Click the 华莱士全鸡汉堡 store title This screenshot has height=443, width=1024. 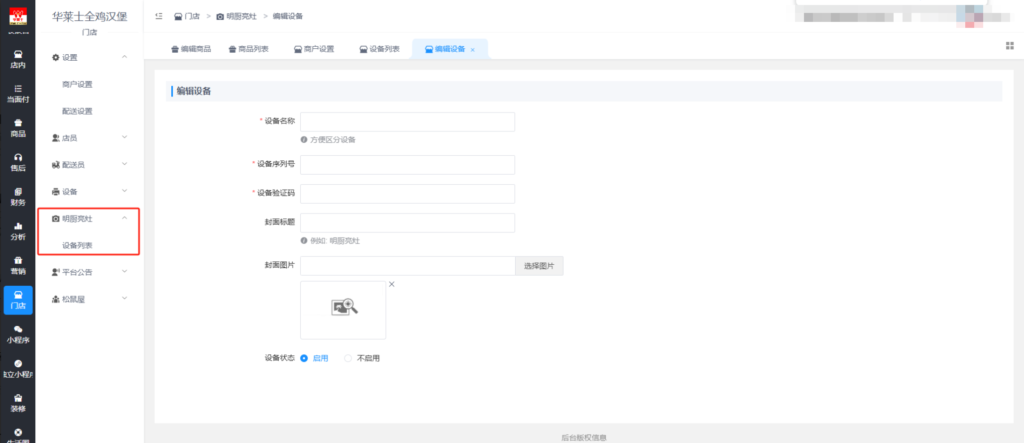pos(89,16)
